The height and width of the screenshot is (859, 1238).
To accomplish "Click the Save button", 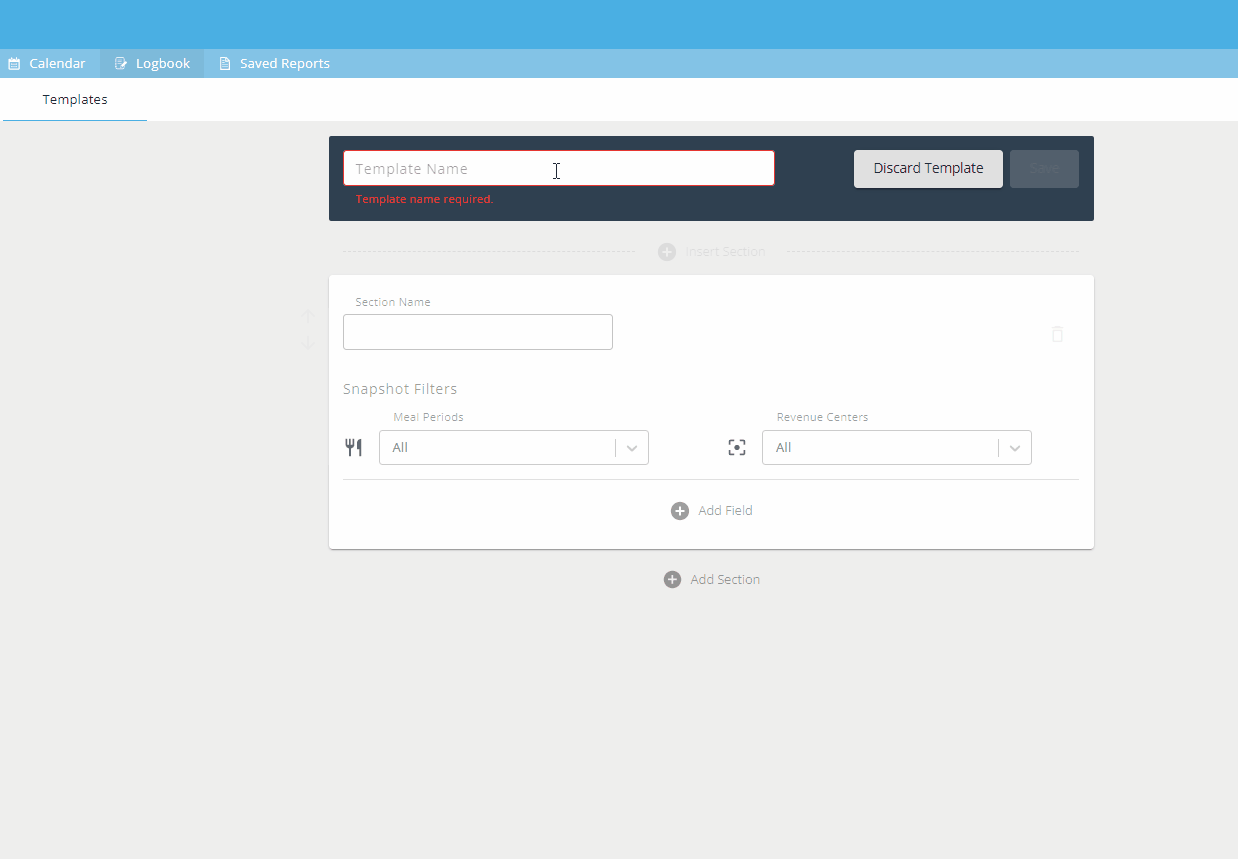I will (x=1044, y=169).
